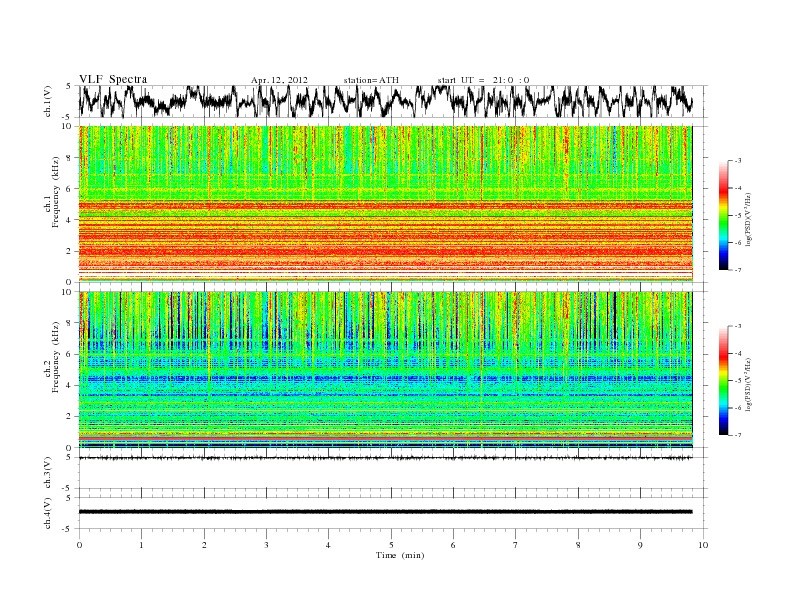Click the time axis tick label "0"
This screenshot has height=612, width=792.
pos(79,545)
